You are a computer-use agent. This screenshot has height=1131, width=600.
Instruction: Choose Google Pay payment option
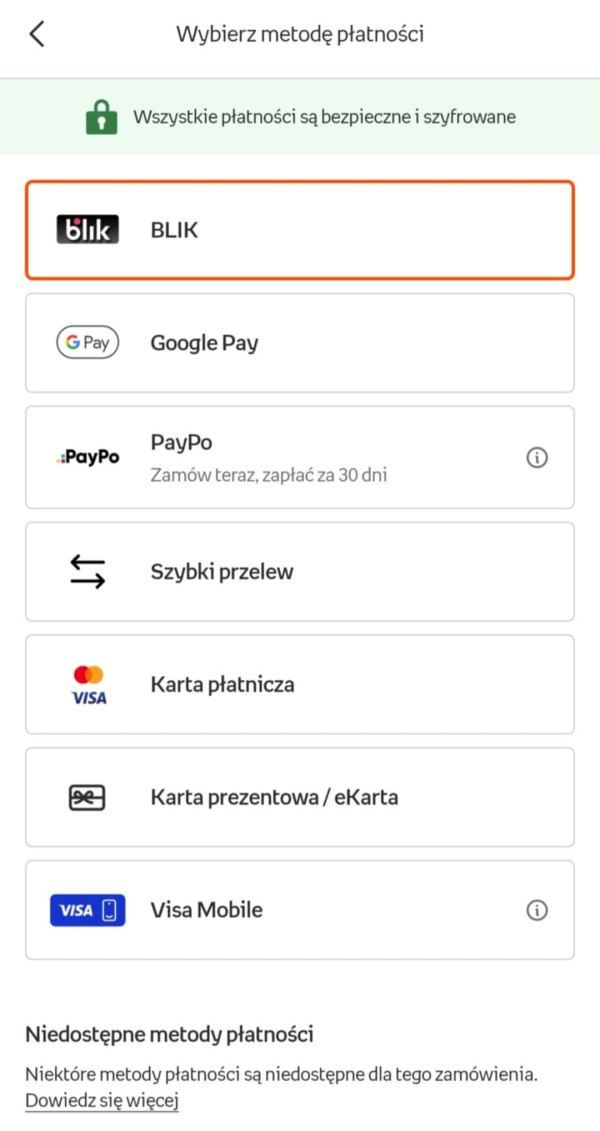[300, 342]
